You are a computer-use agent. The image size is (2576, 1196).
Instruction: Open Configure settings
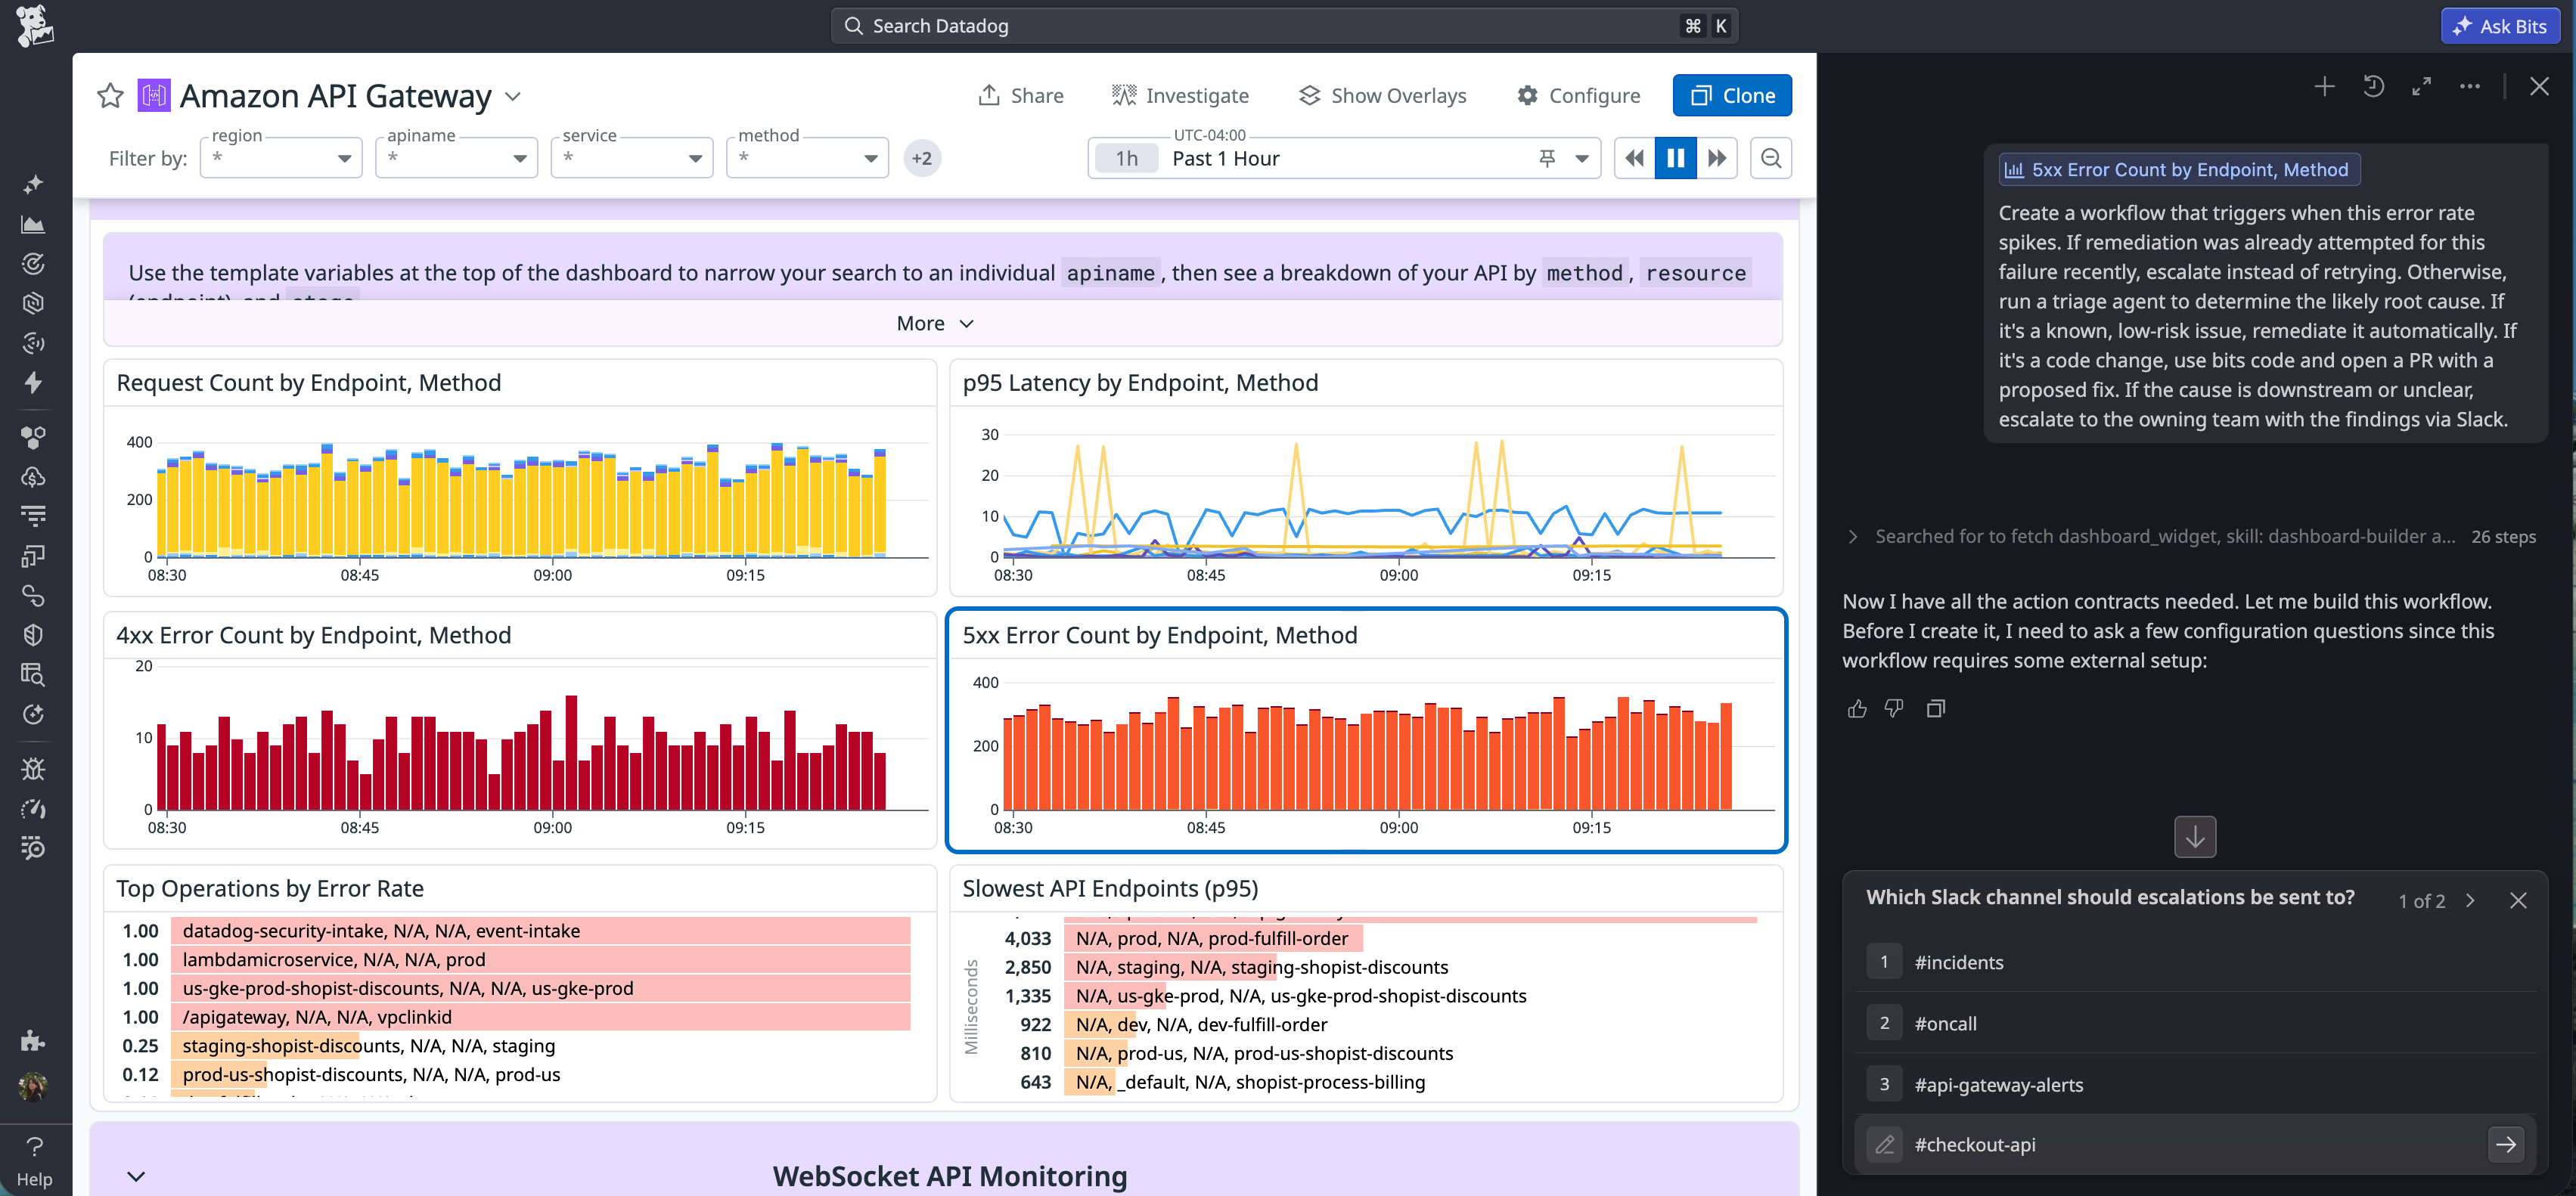[x=1578, y=96]
